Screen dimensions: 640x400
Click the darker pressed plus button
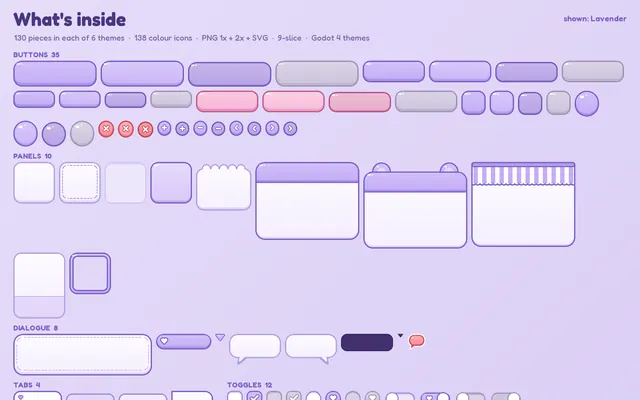[182, 129]
